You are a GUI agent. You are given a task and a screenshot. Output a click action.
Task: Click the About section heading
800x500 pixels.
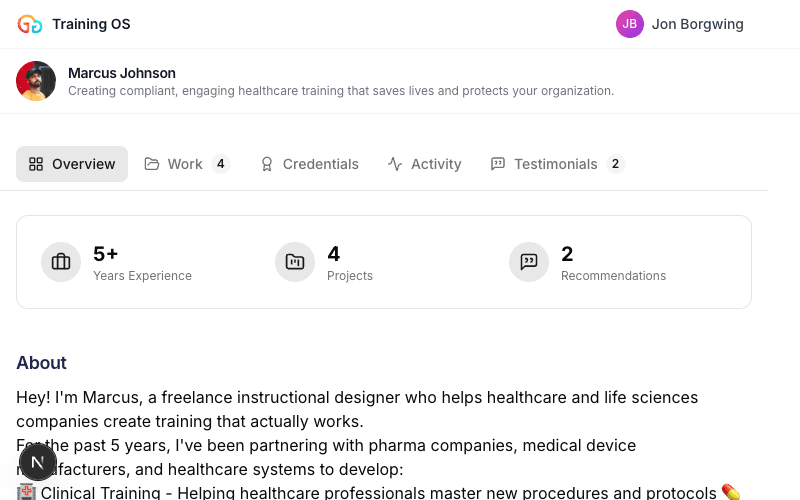(41, 363)
